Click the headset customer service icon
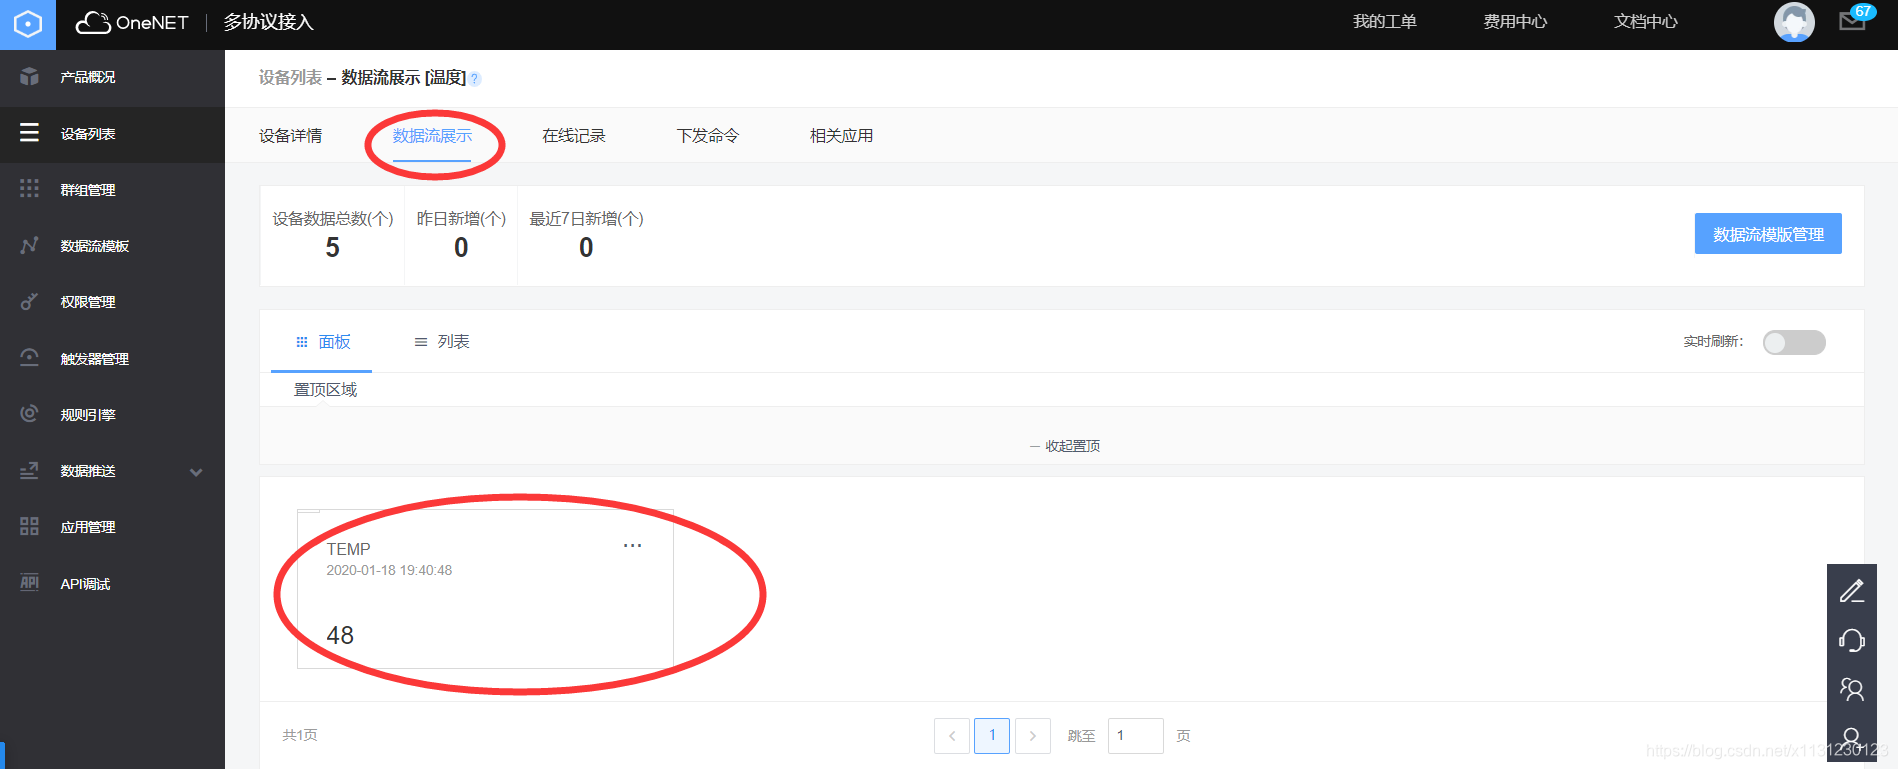Viewport: 1898px width, 769px height. coord(1852,640)
